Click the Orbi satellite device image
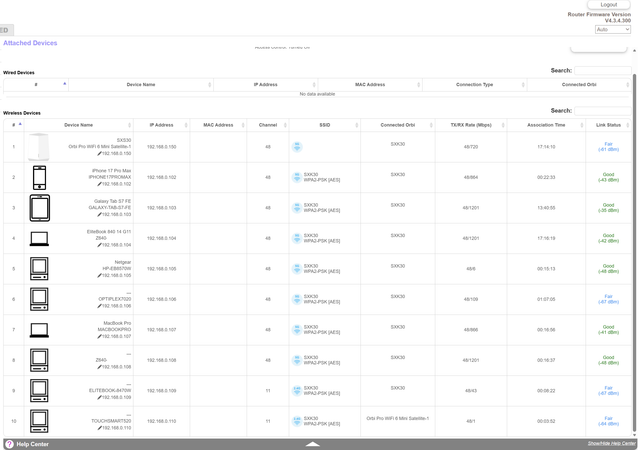640x450 pixels. click(x=39, y=147)
